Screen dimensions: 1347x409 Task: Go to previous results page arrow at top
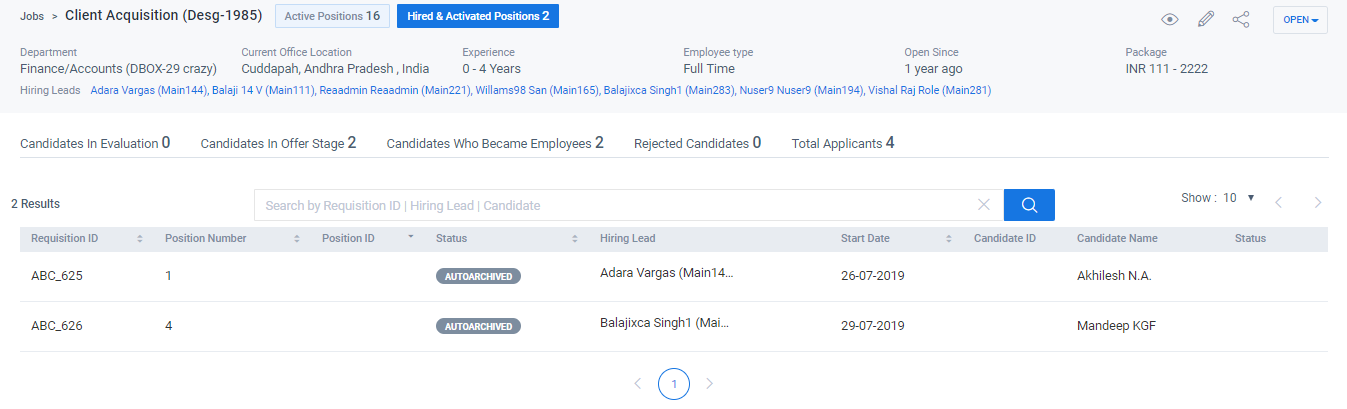click(x=1278, y=202)
